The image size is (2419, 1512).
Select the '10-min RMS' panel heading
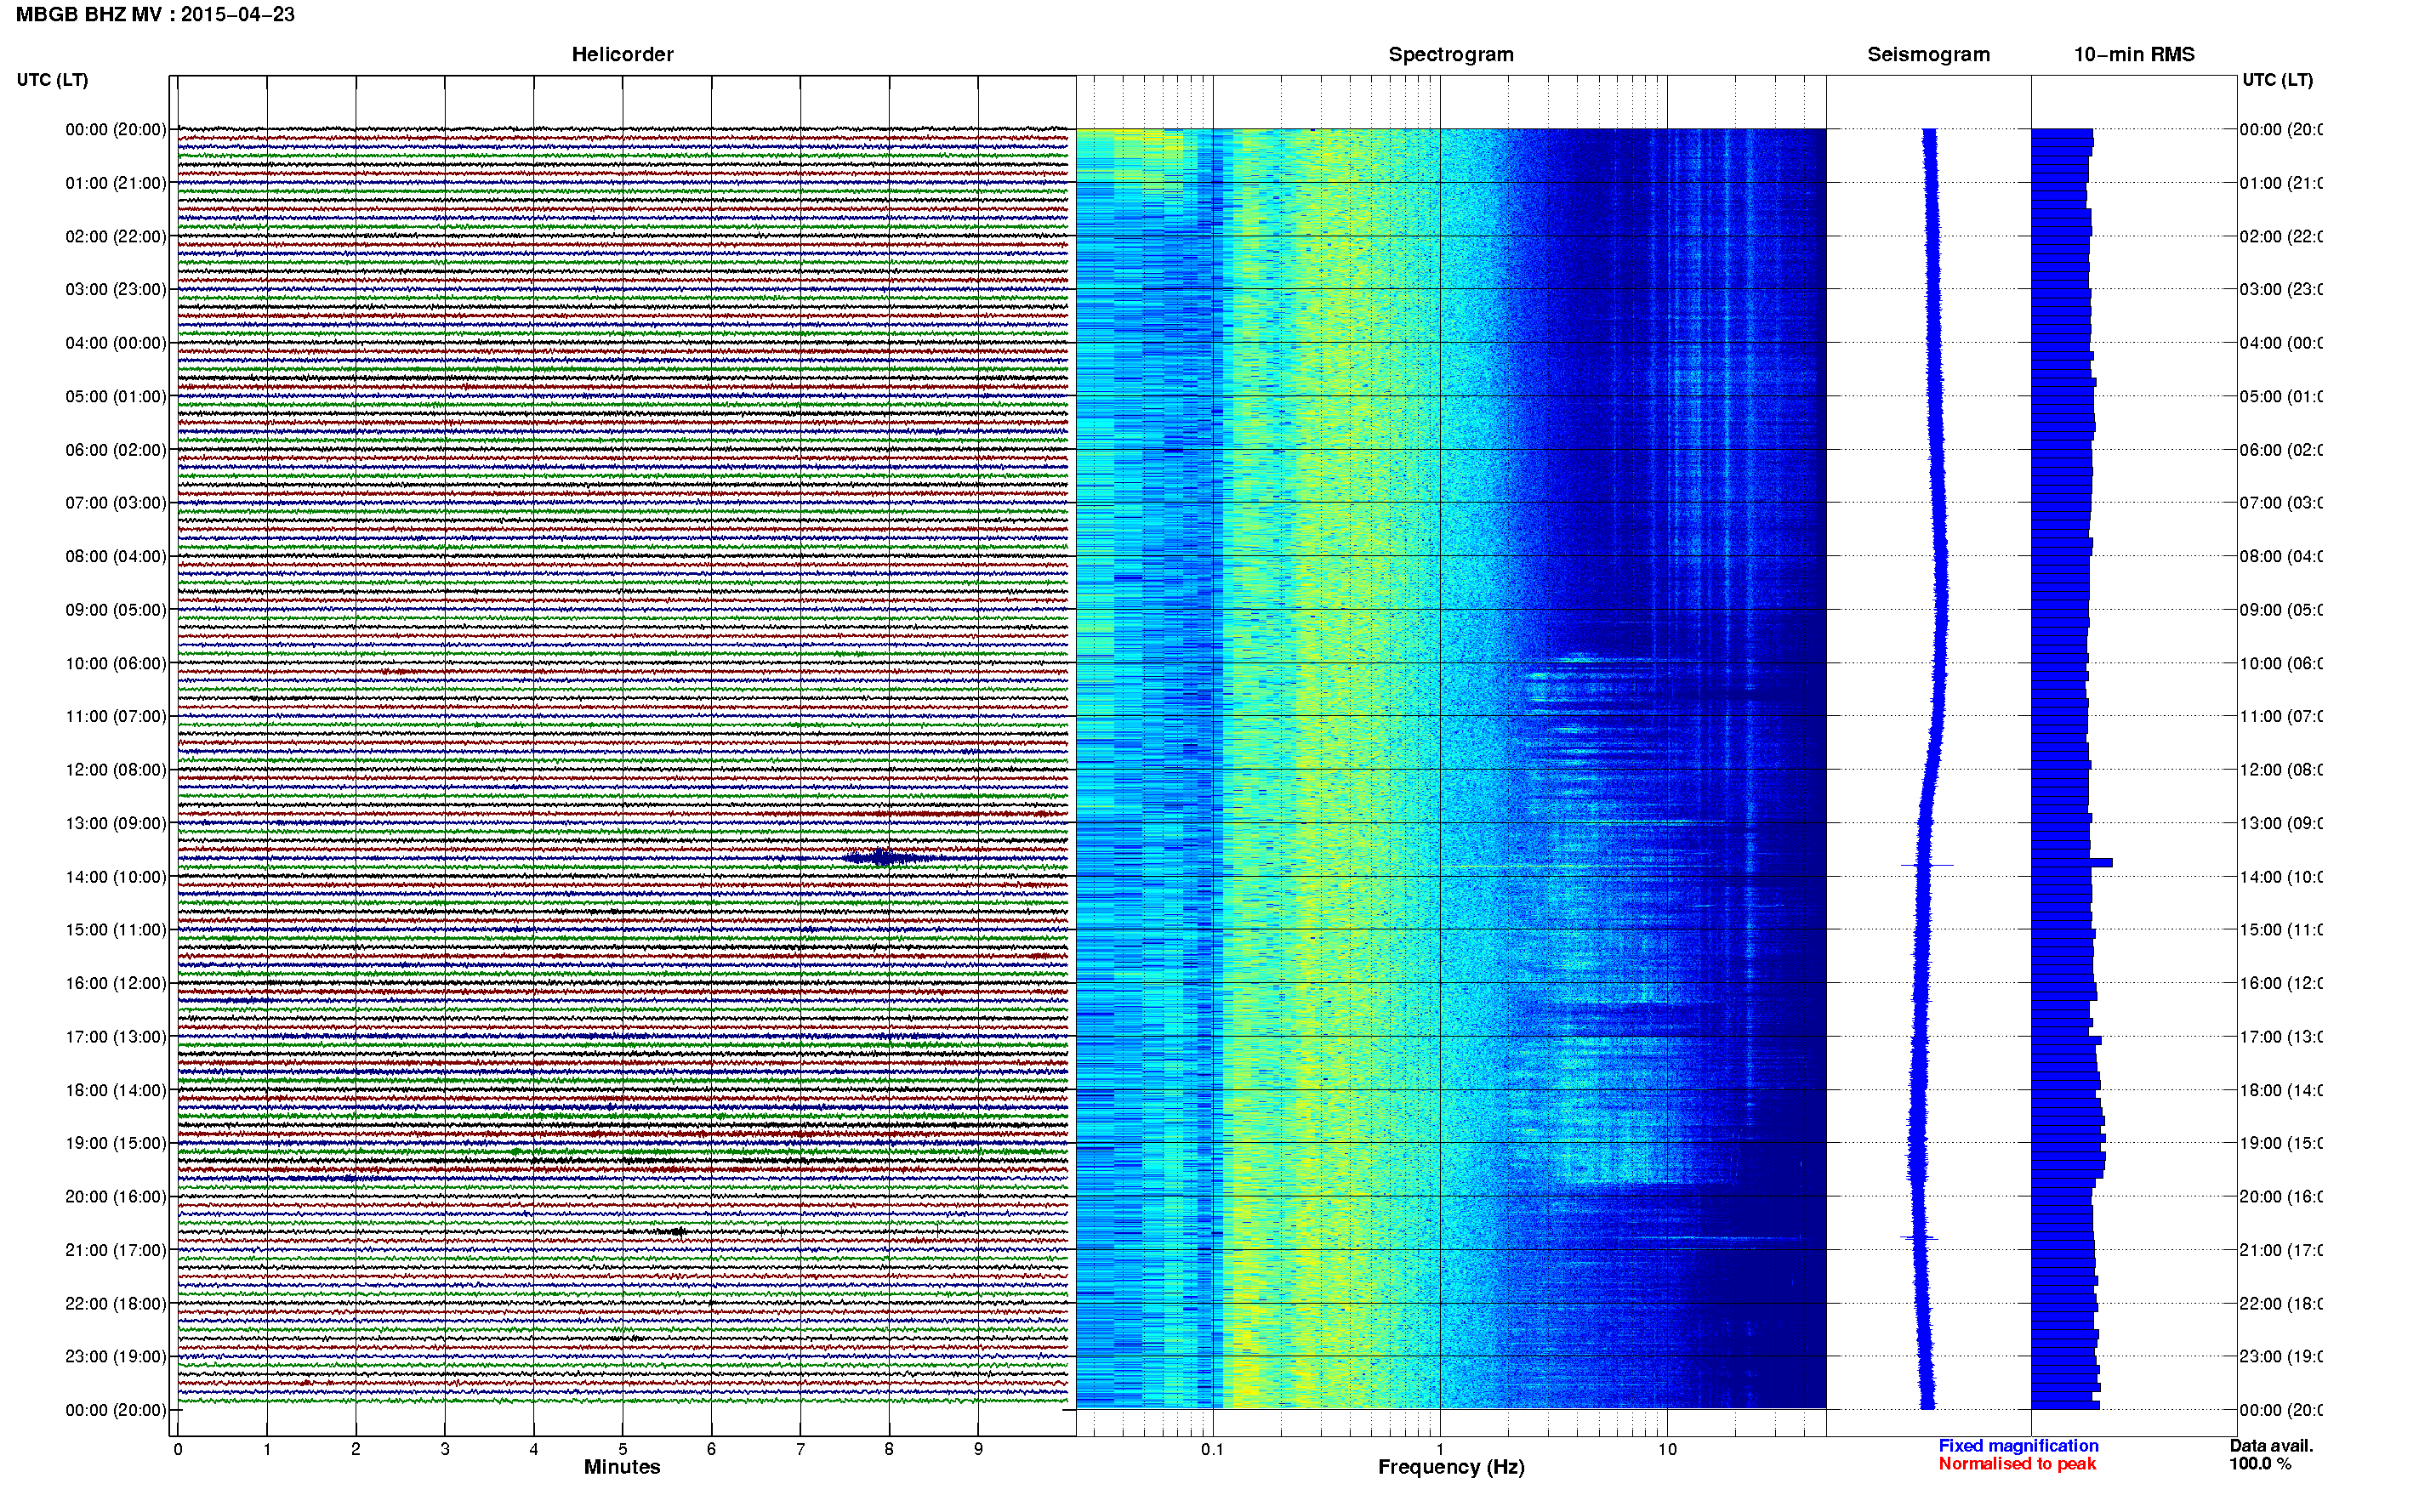tap(2133, 54)
